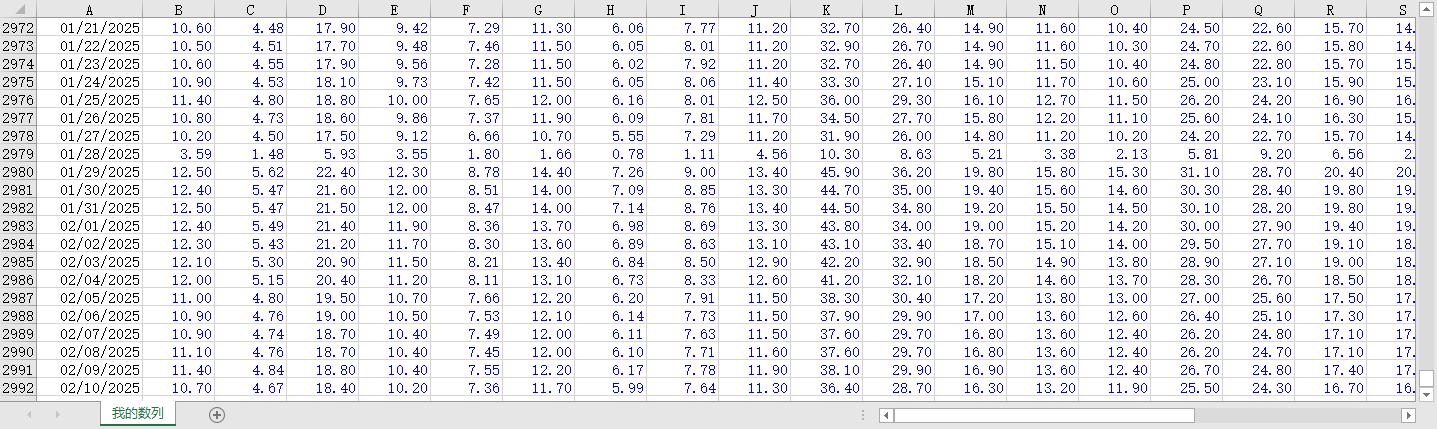Screen dimensions: 1437x429
Task: Select the cell containing 5.99
Action: (610, 388)
